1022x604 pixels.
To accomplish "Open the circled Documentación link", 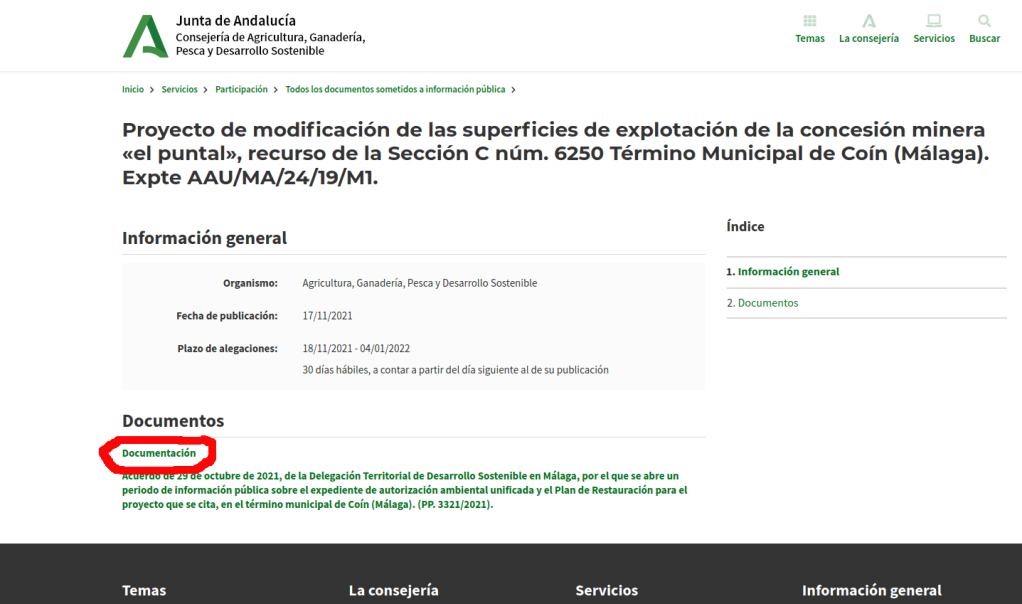I will (159, 453).
